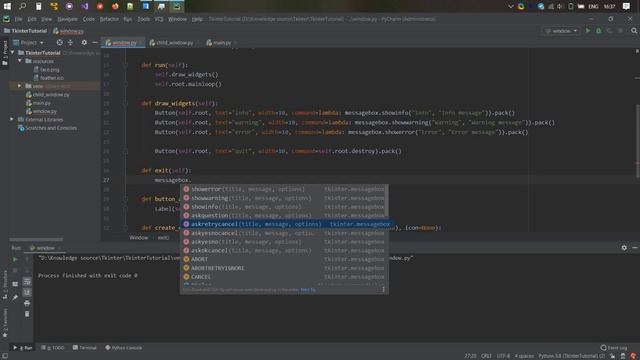This screenshot has height=360, width=640.
Task: Open face.png in project tree
Action: tap(46, 69)
